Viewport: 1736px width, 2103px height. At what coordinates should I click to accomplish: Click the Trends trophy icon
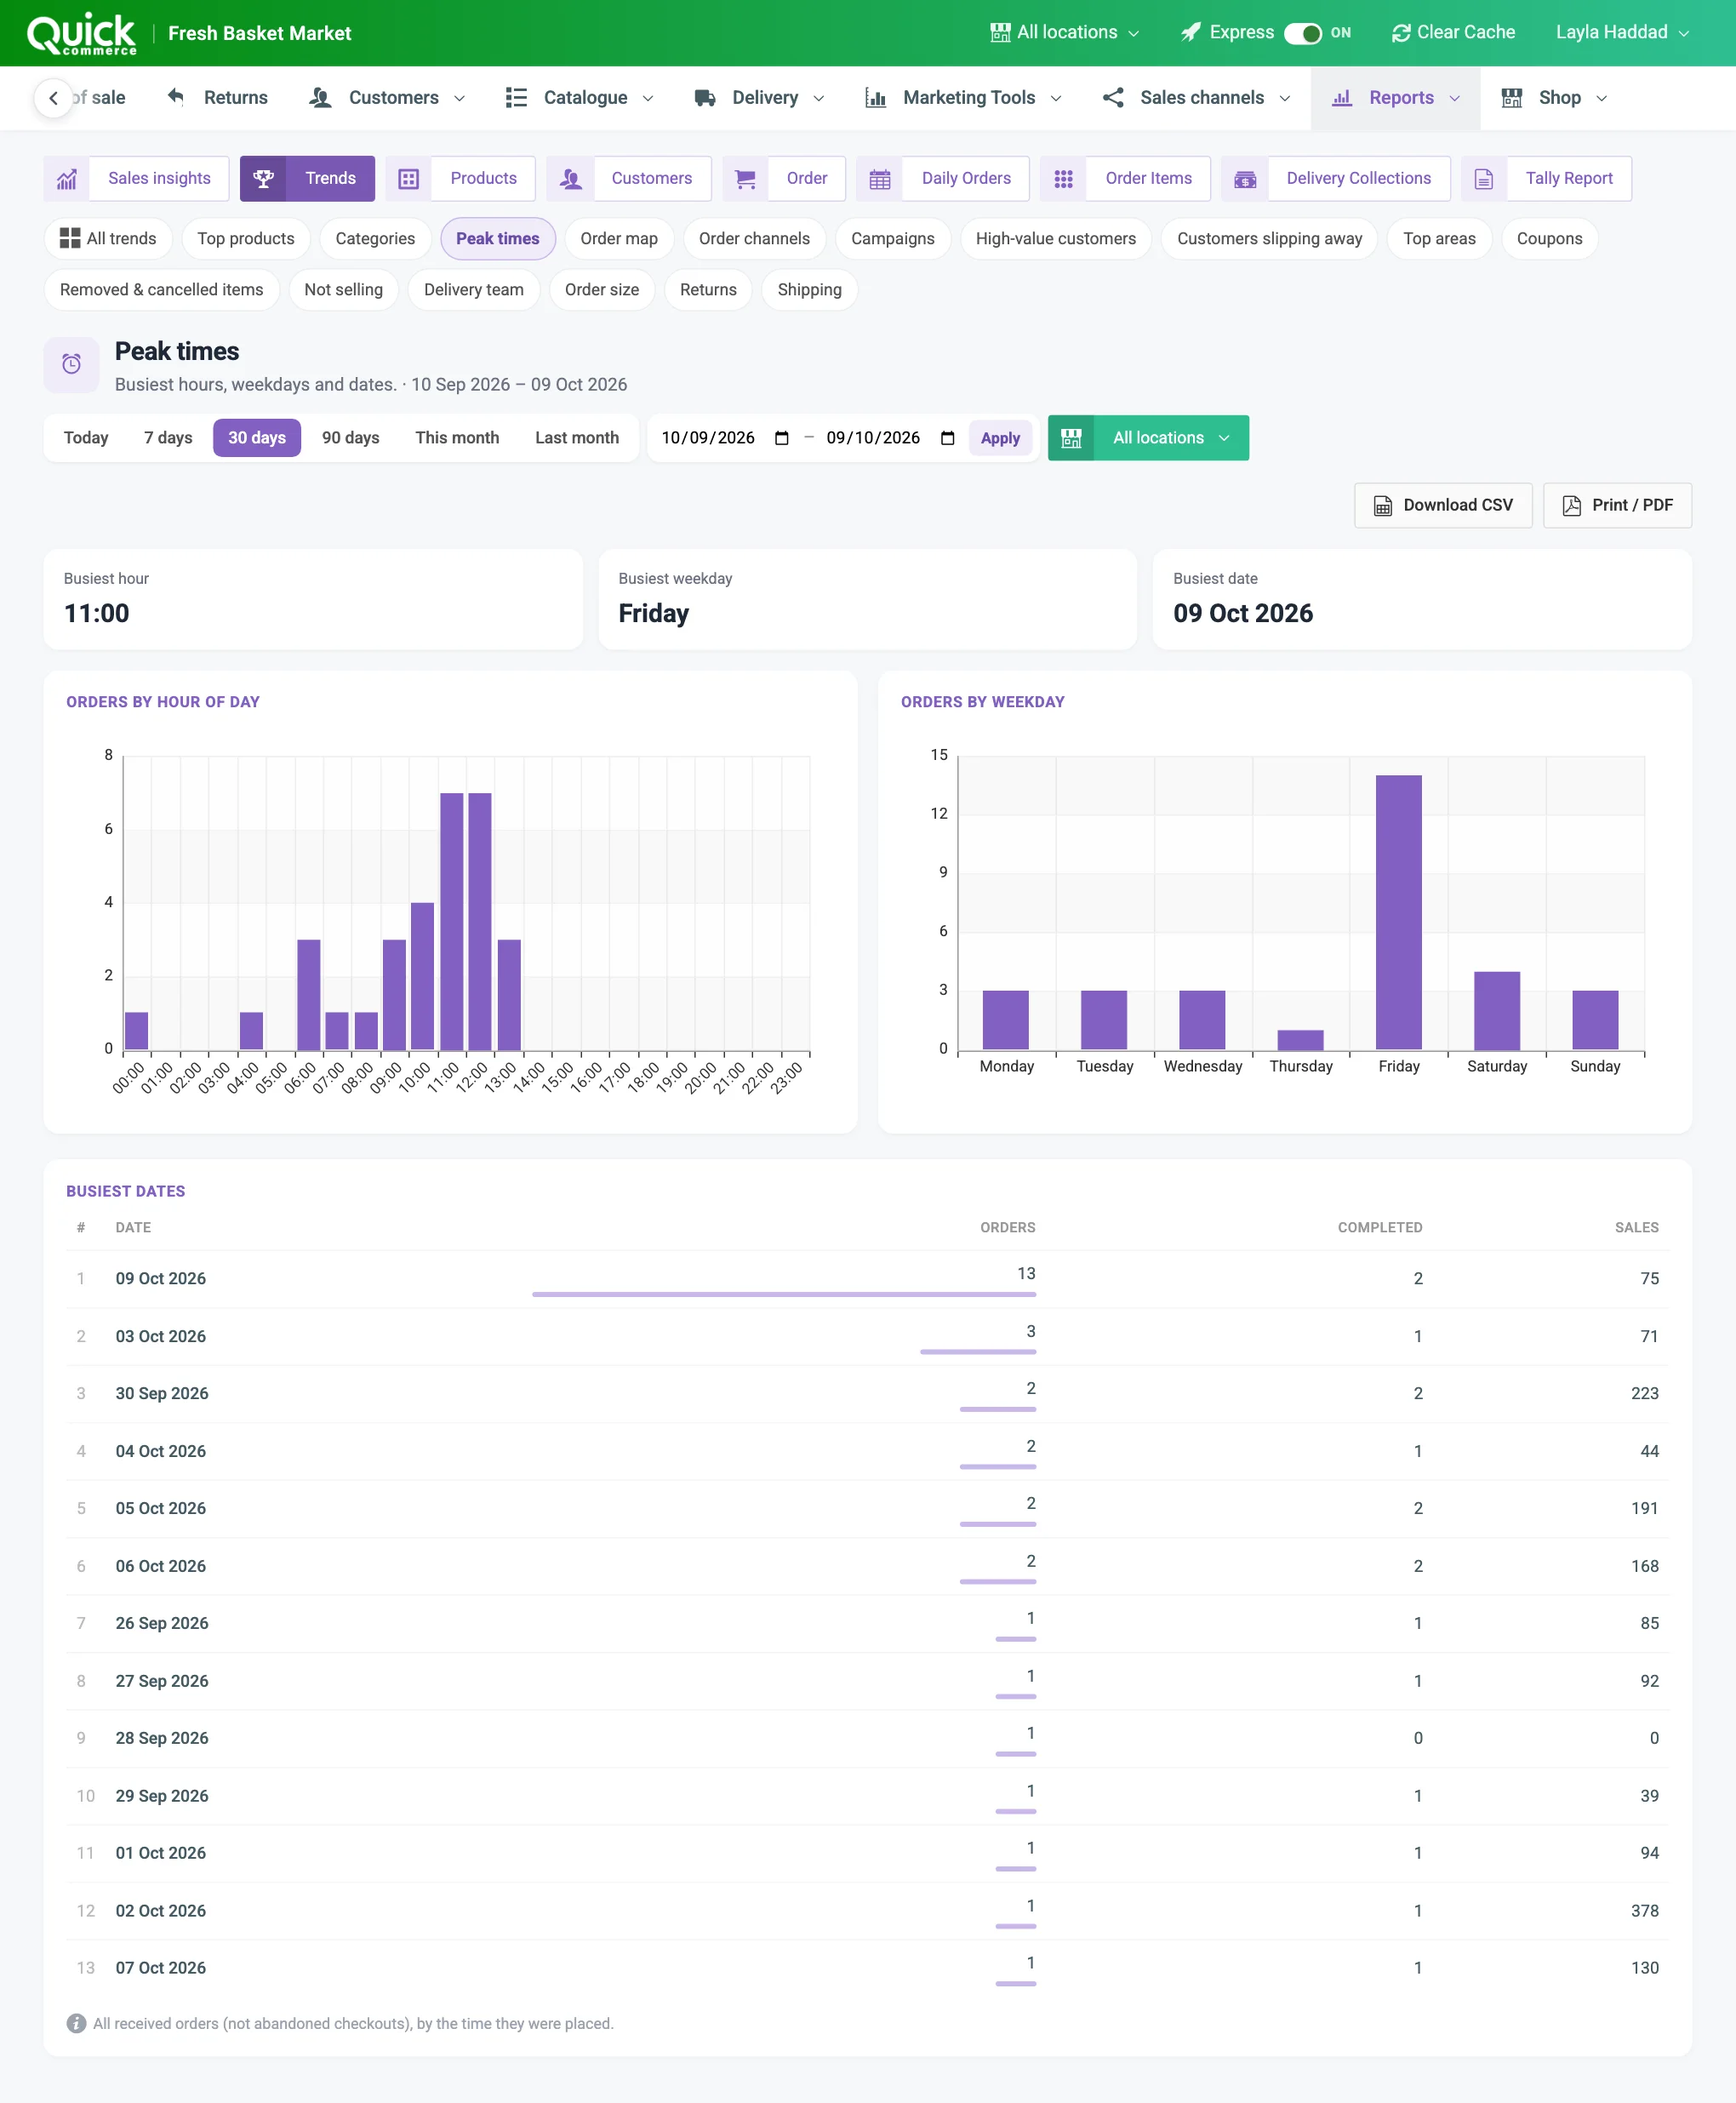coord(263,179)
